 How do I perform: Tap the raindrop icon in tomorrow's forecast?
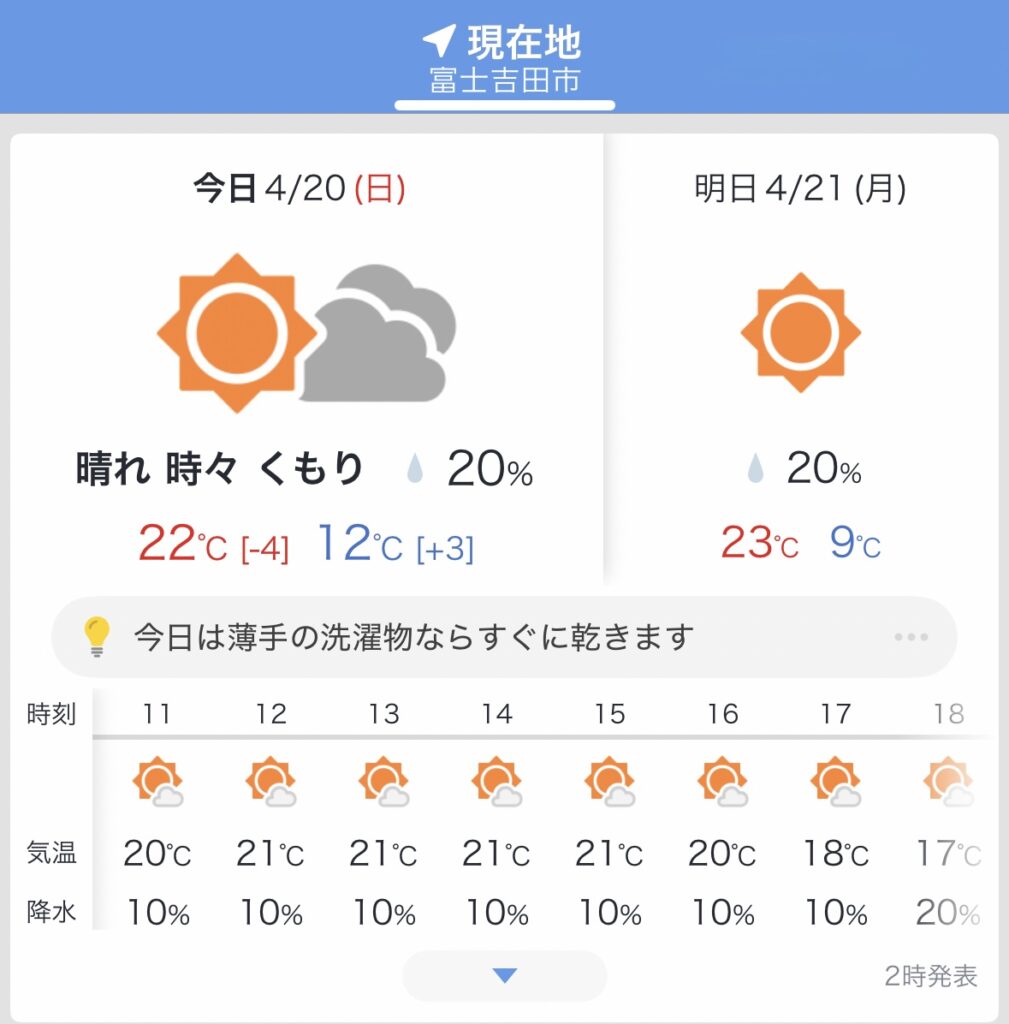pyautogui.click(x=756, y=468)
